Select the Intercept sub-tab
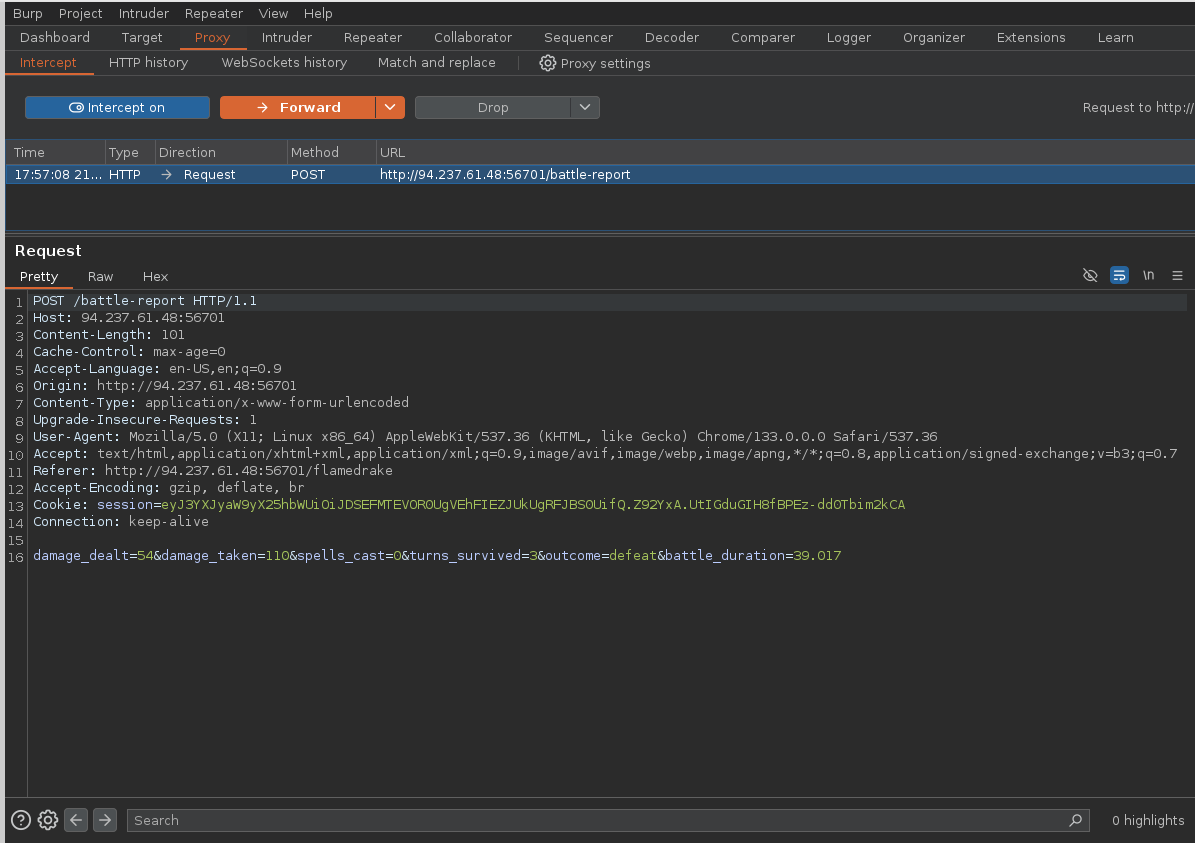 [x=48, y=63]
